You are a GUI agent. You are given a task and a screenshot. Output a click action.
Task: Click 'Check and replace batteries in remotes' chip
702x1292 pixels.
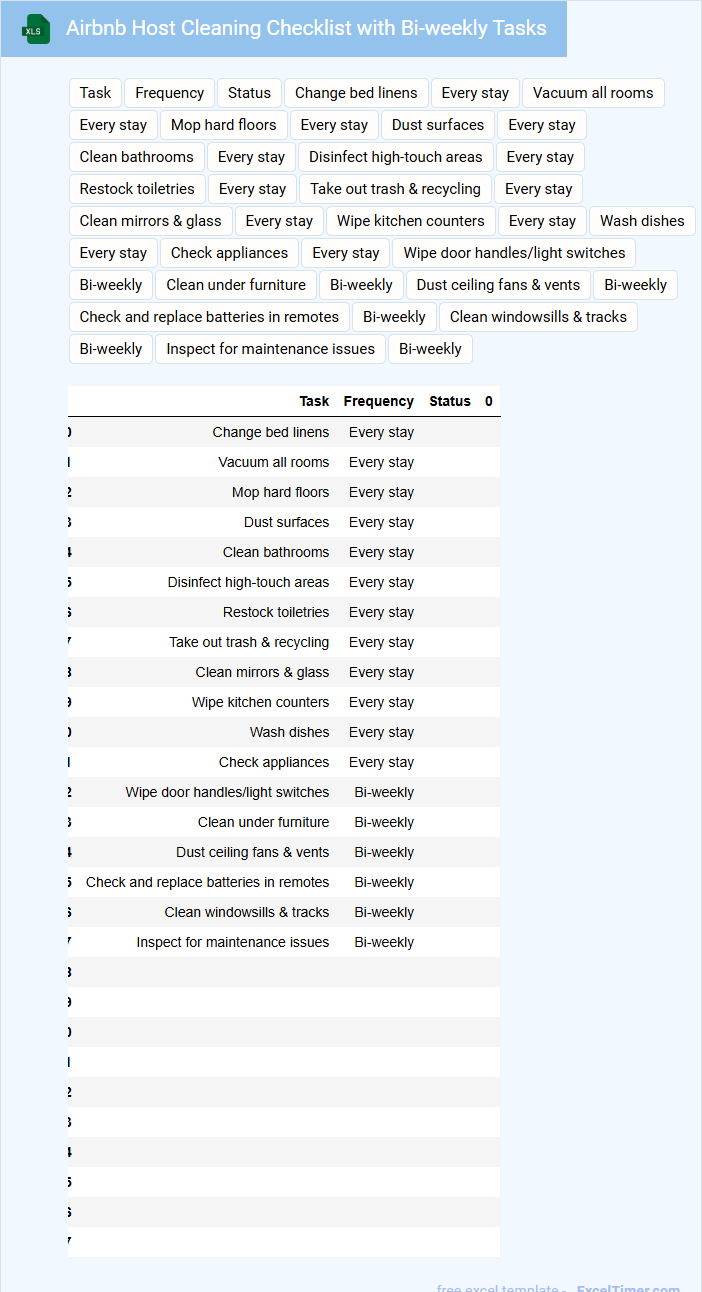(x=209, y=317)
